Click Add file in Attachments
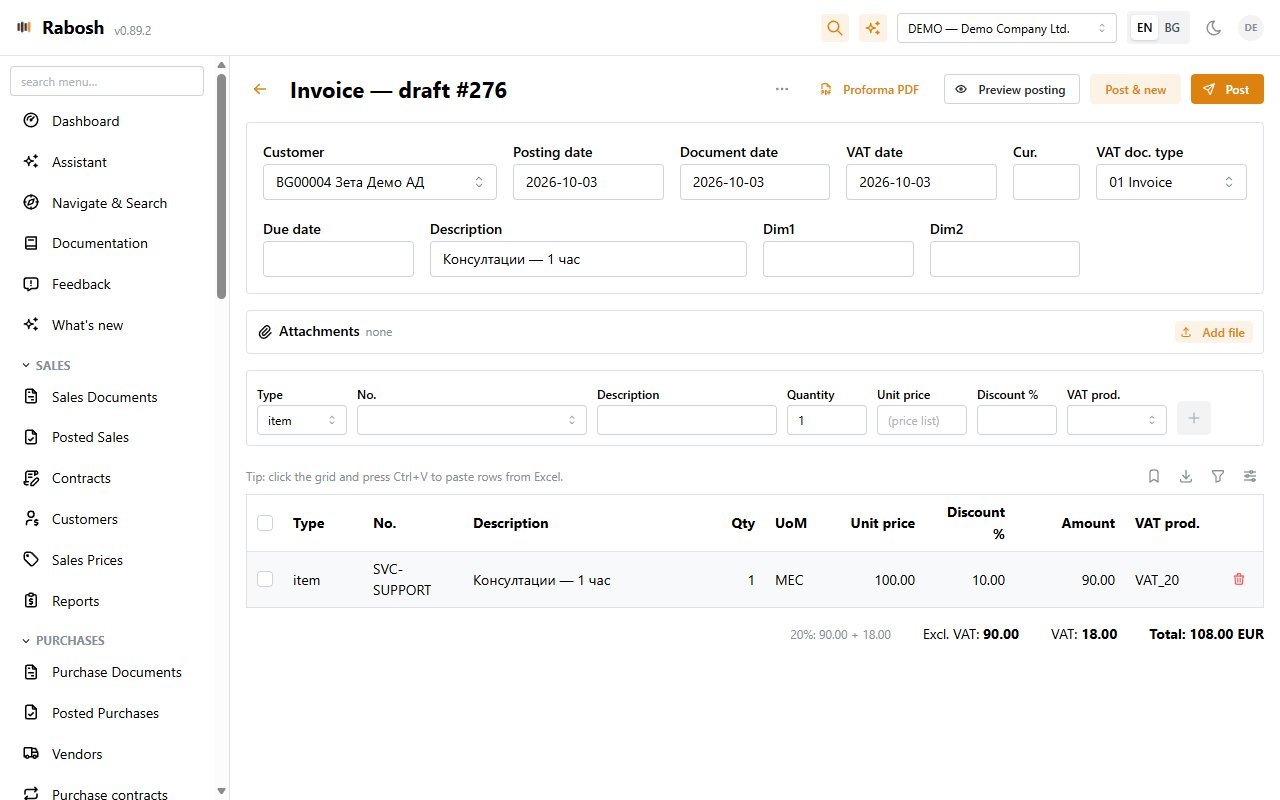 1214,332
